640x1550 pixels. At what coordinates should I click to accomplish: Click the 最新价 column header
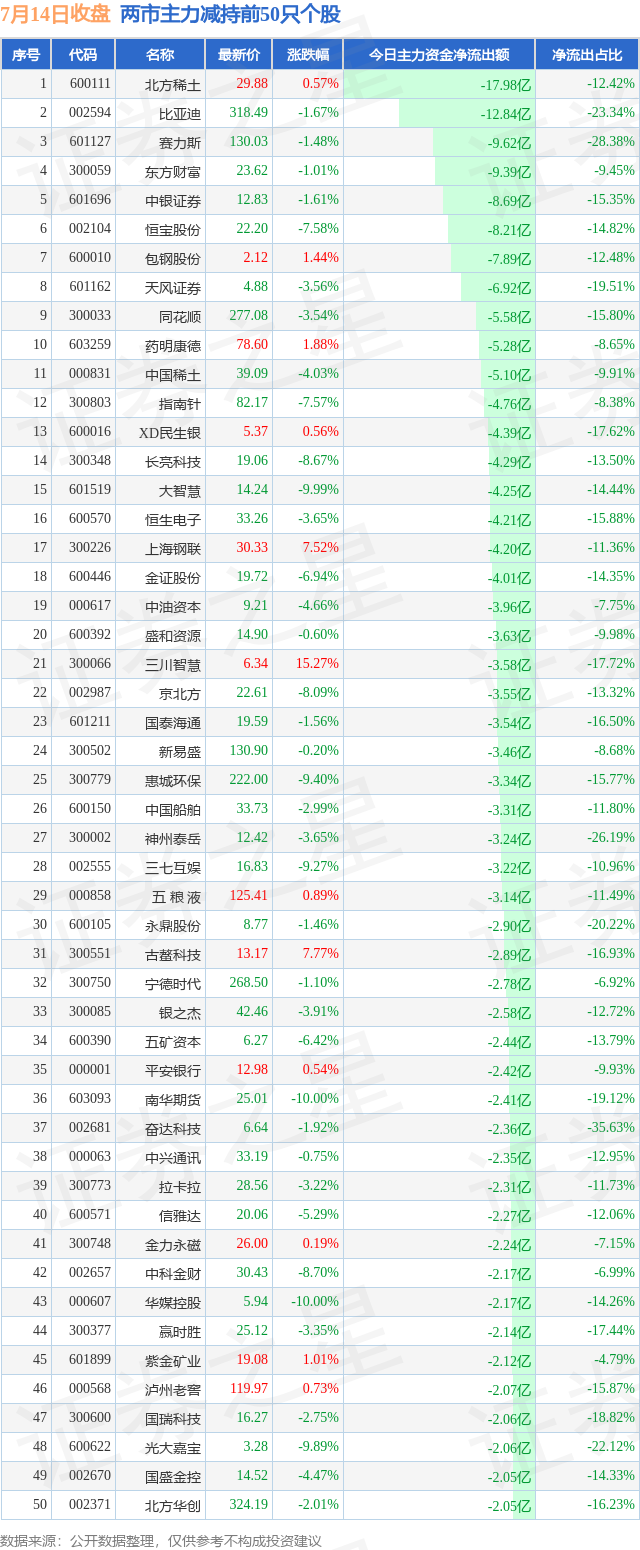tap(238, 55)
